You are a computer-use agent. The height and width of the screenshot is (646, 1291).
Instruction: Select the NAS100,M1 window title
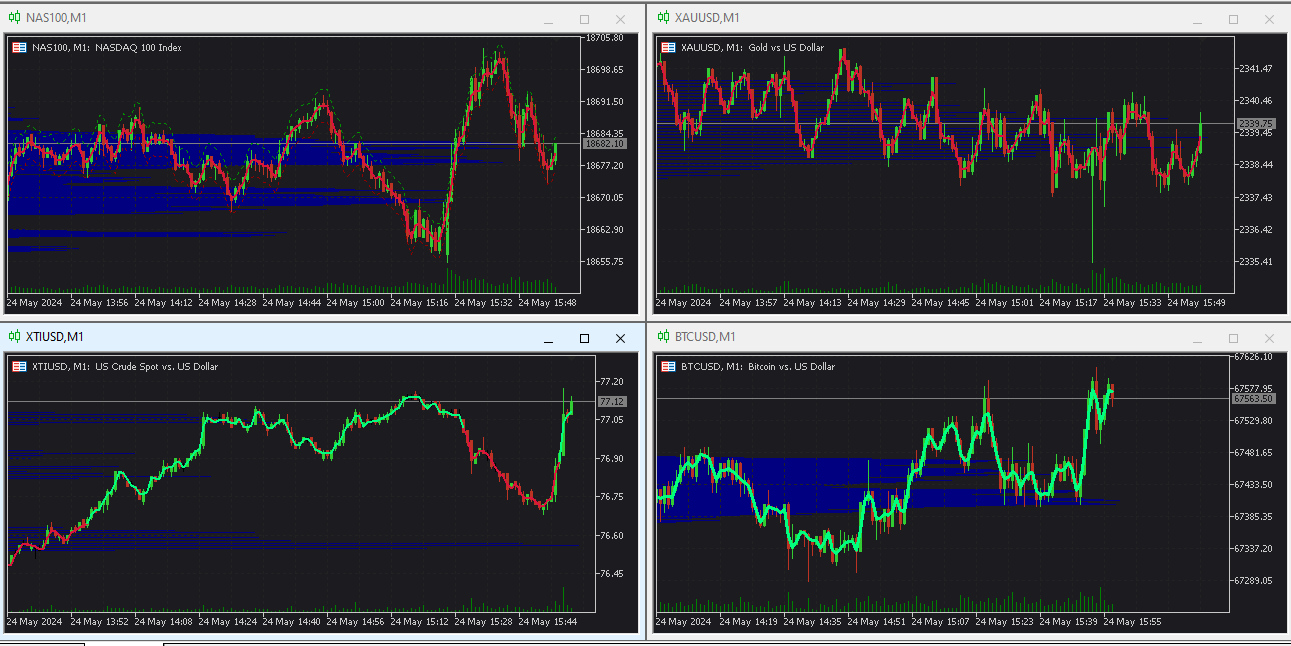click(55, 18)
